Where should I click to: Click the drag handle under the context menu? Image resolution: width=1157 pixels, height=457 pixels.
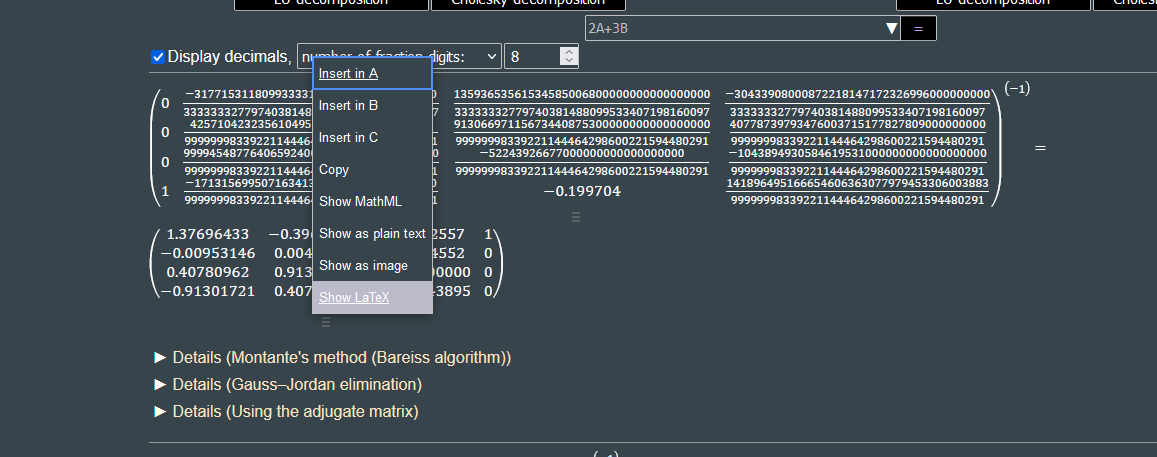[325, 322]
